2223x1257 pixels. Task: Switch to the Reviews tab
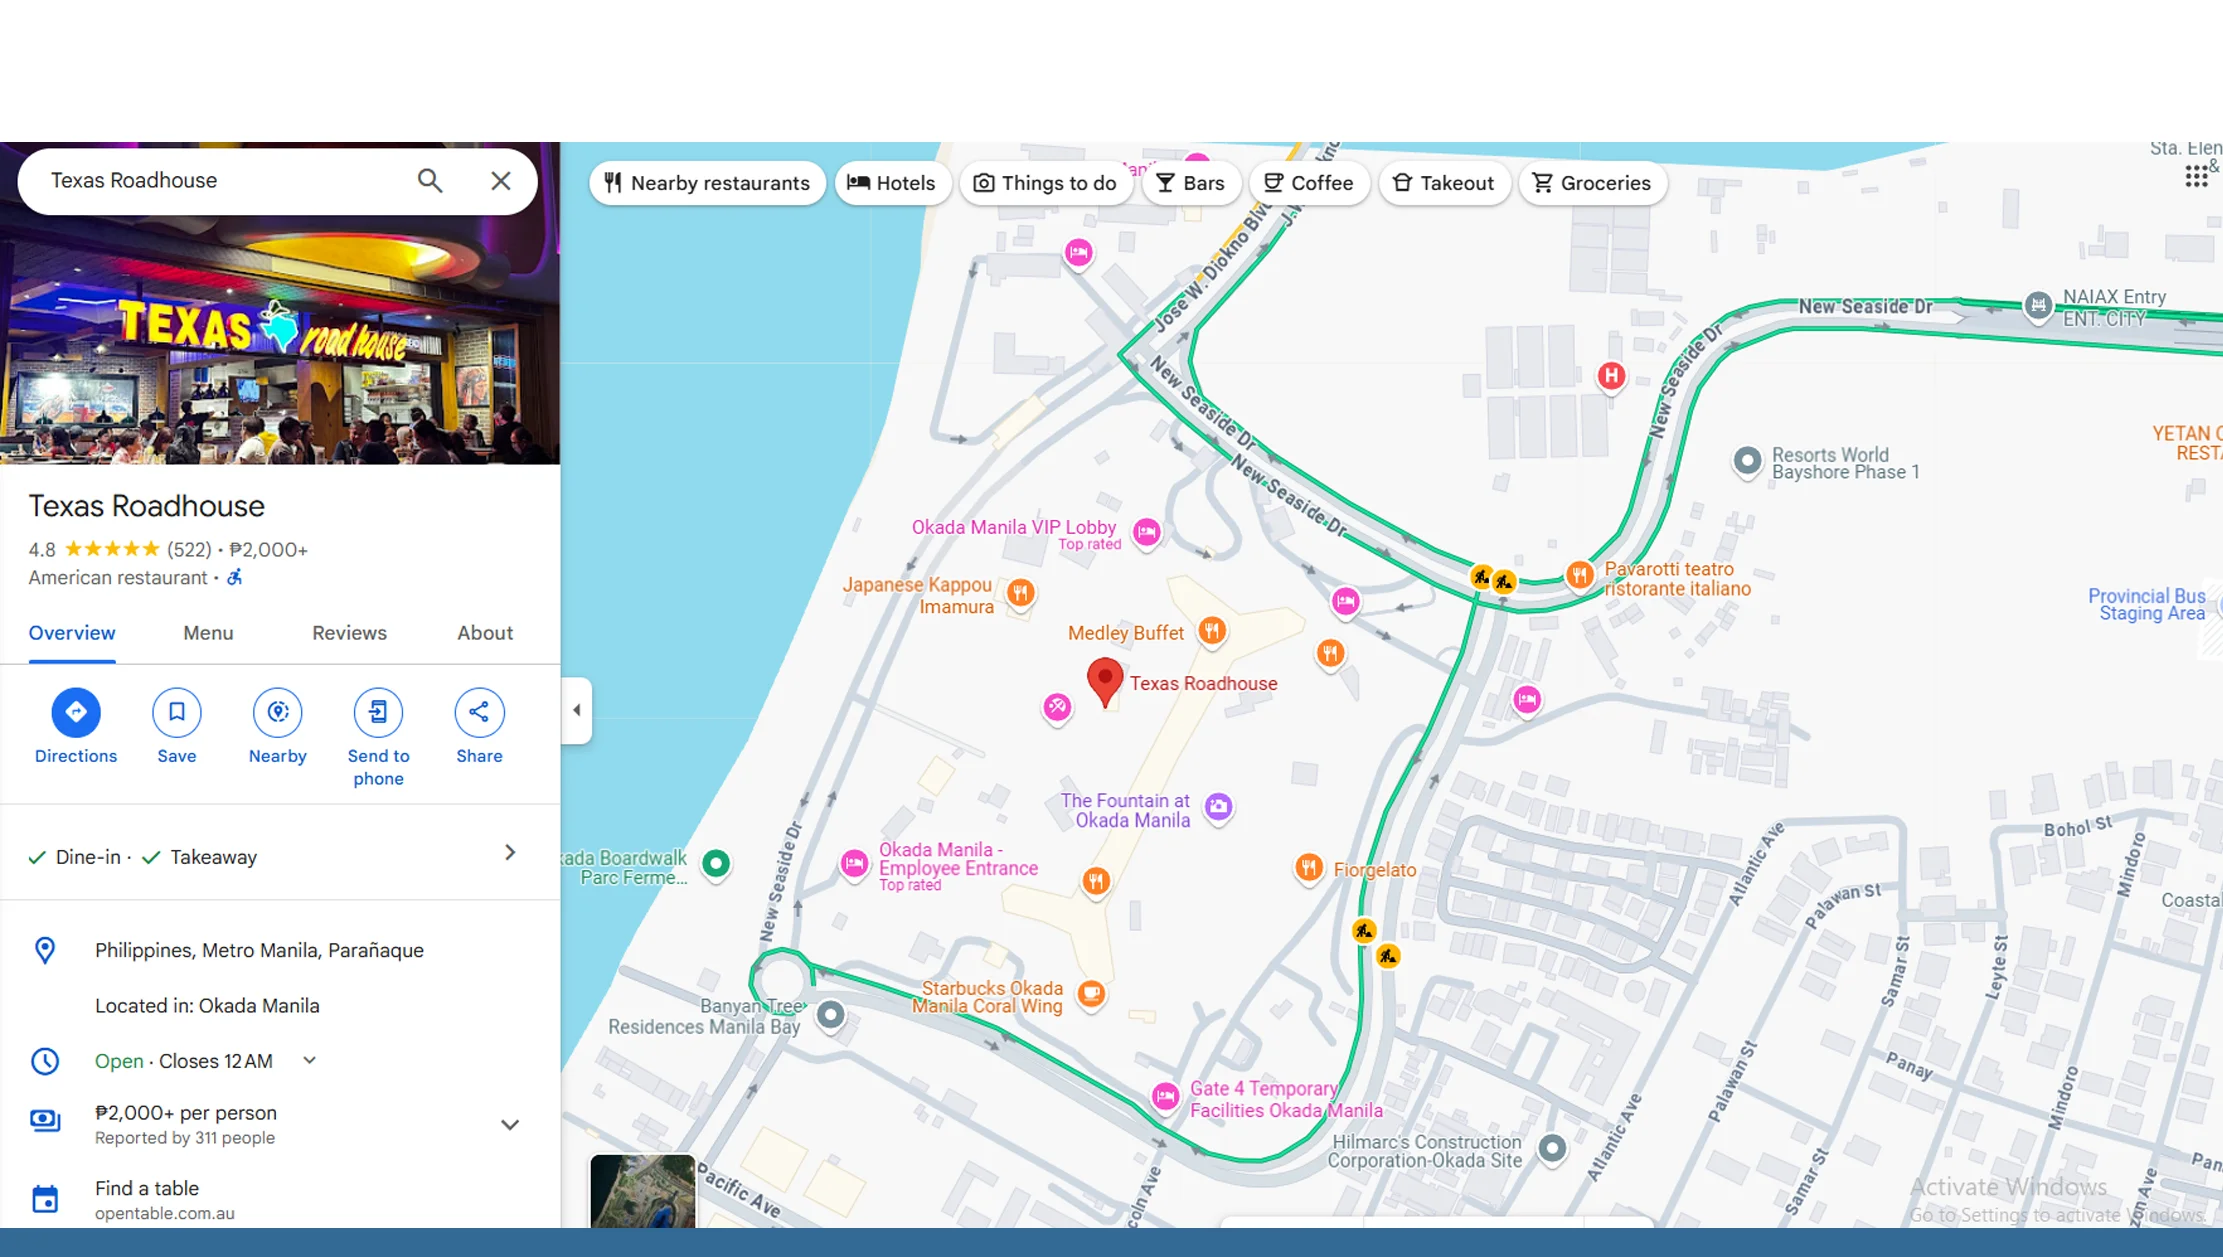tap(349, 633)
